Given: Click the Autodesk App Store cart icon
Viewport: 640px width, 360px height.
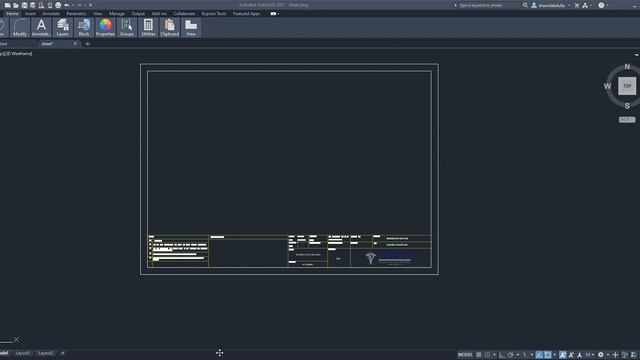Looking at the screenshot, I should pyautogui.click(x=577, y=5).
